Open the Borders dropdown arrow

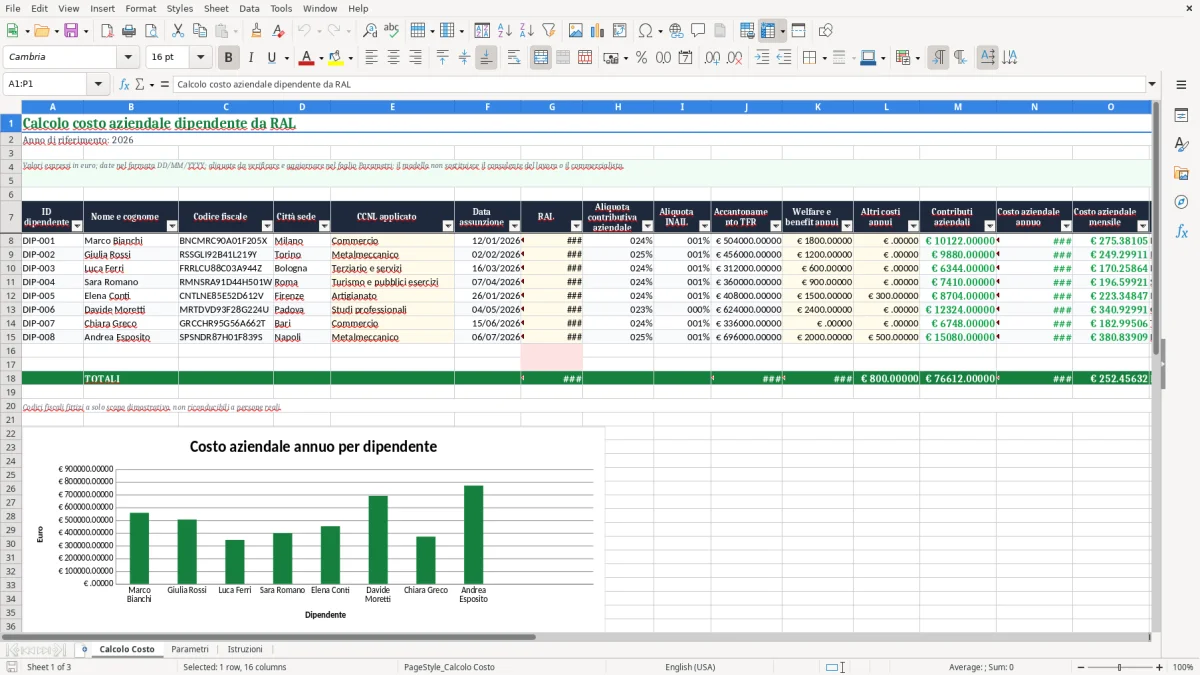coord(827,58)
